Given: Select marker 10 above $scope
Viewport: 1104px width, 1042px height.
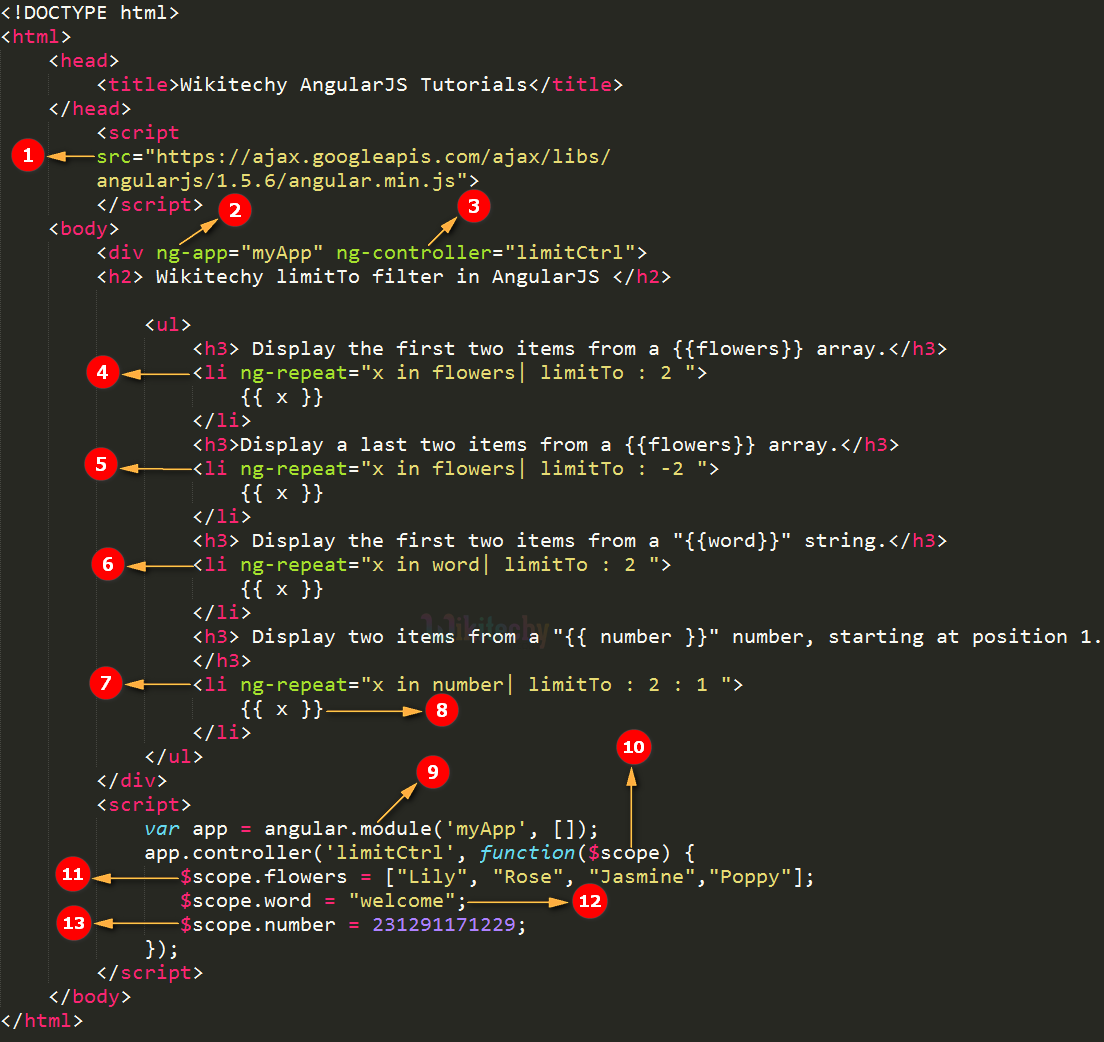Looking at the screenshot, I should (x=634, y=747).
